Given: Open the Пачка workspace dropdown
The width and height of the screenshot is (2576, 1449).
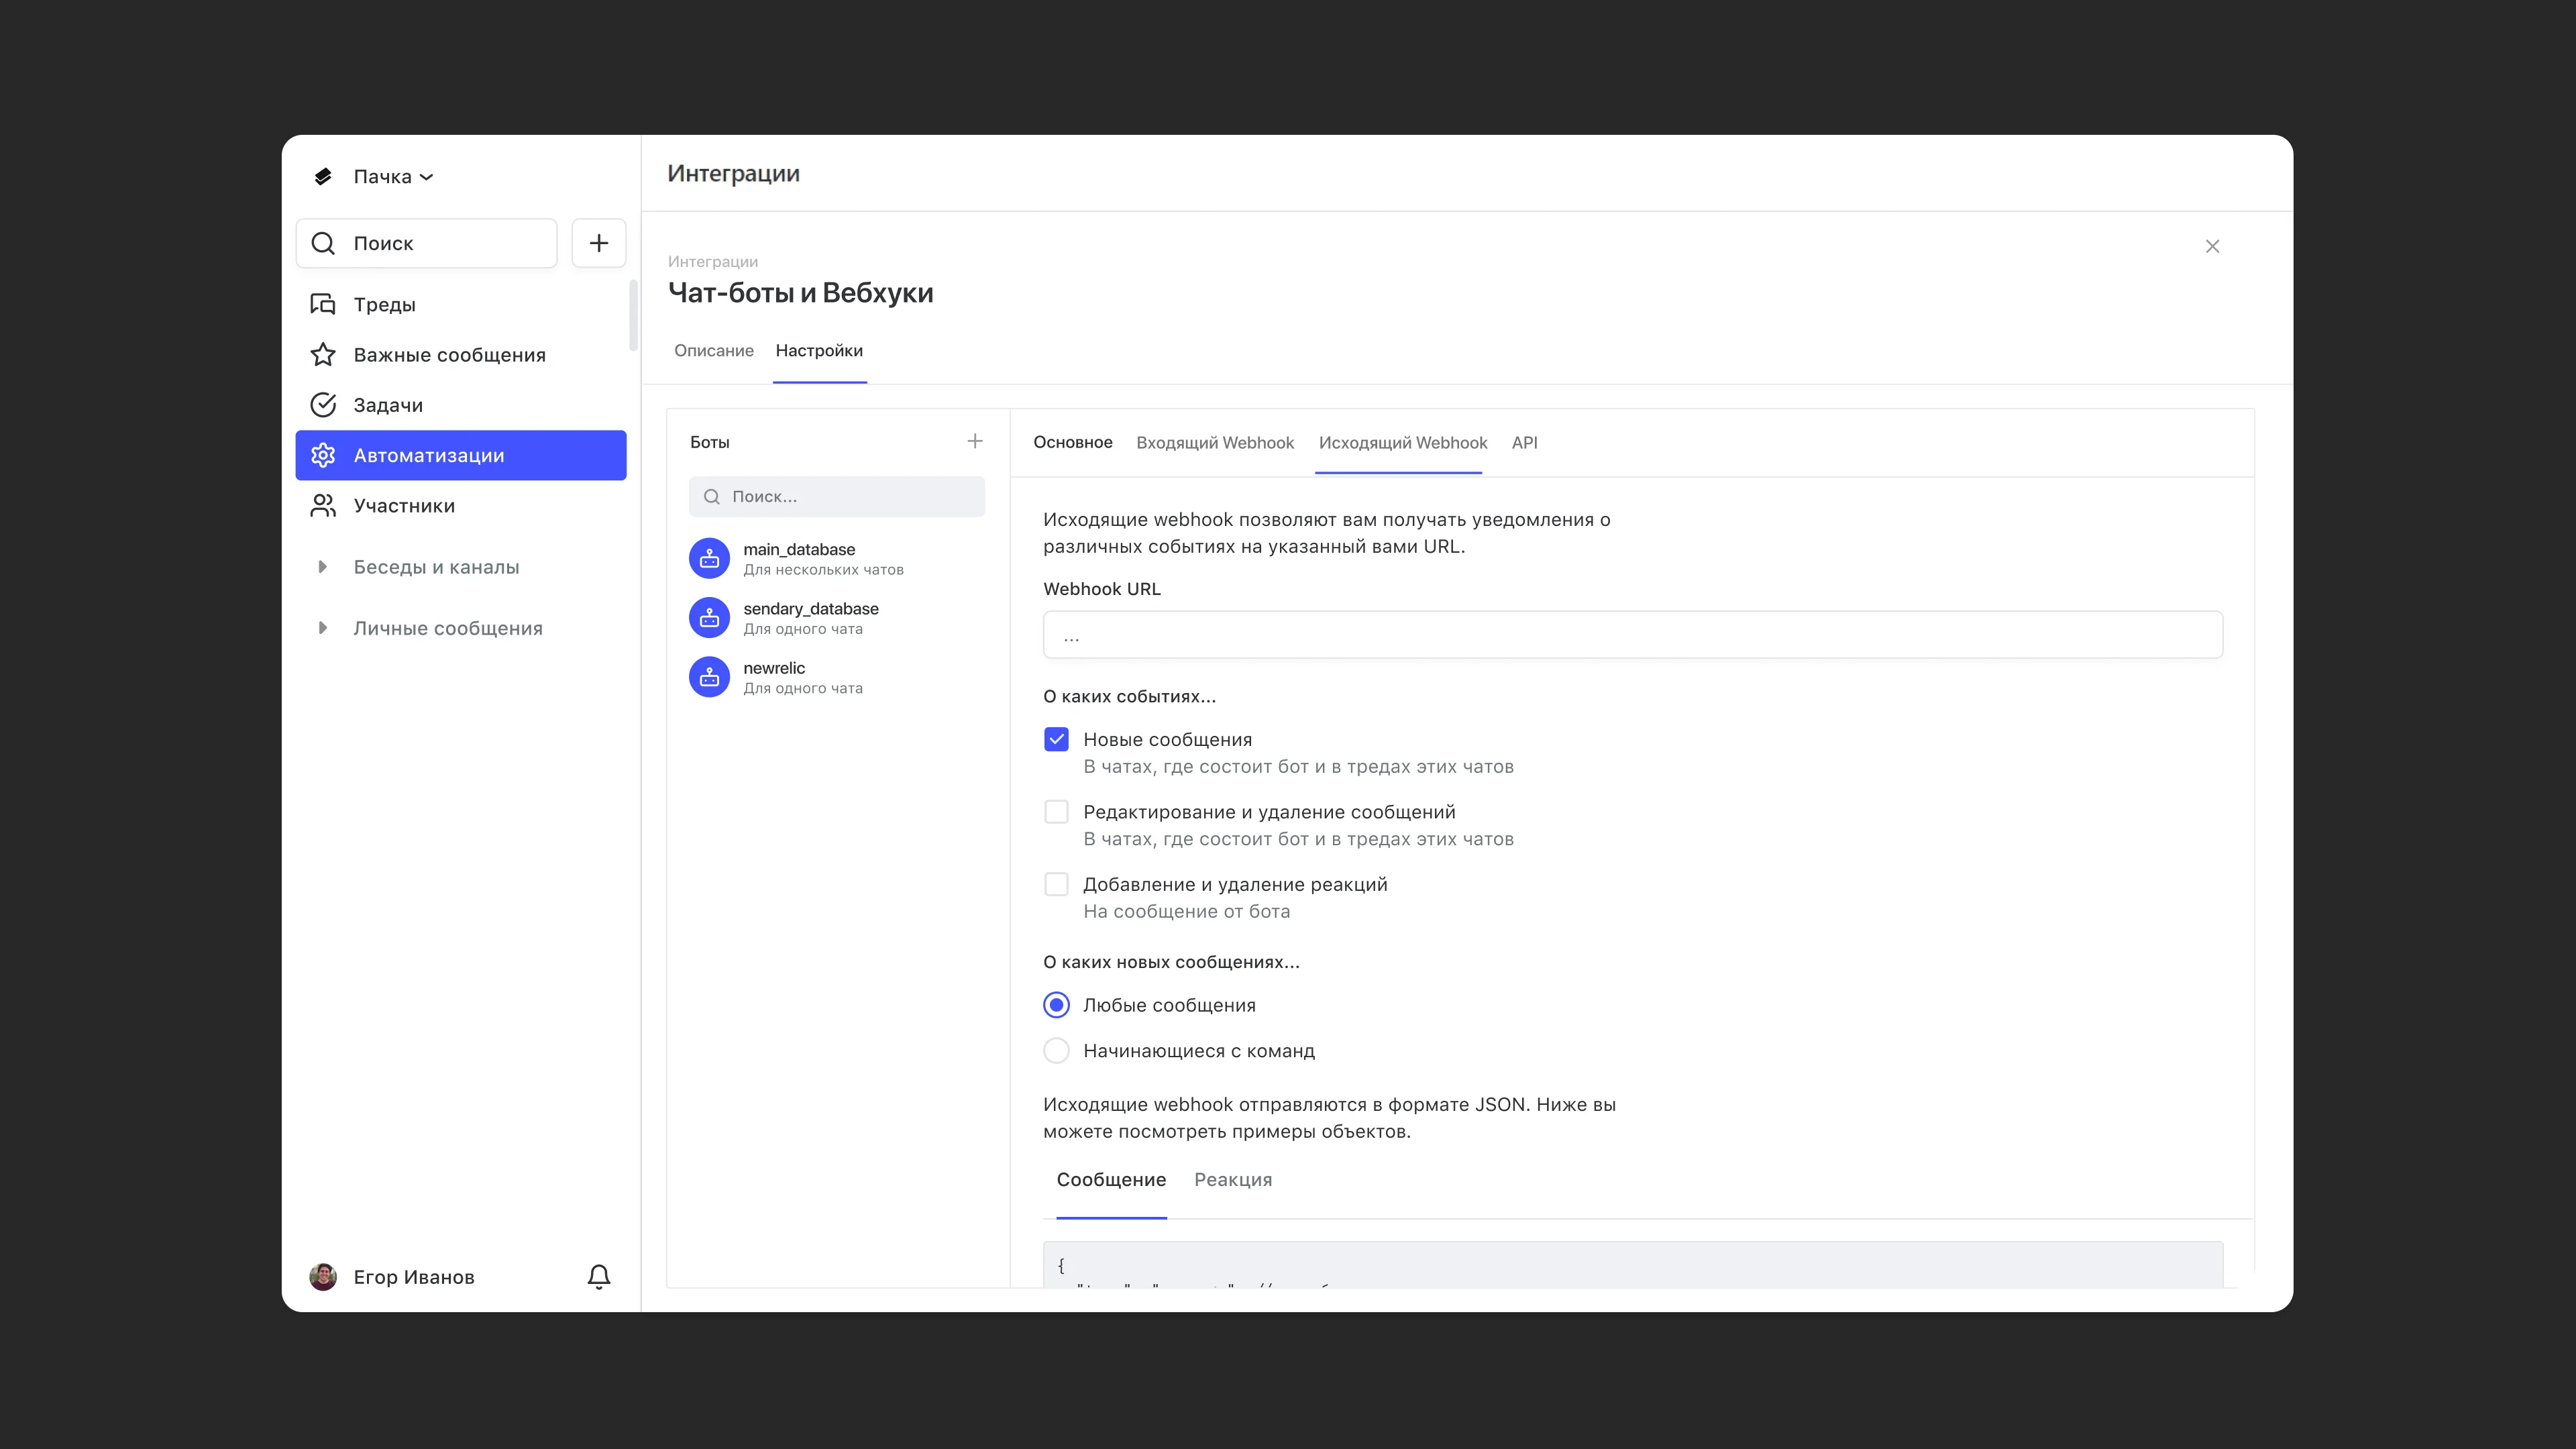Looking at the screenshot, I should 392,177.
